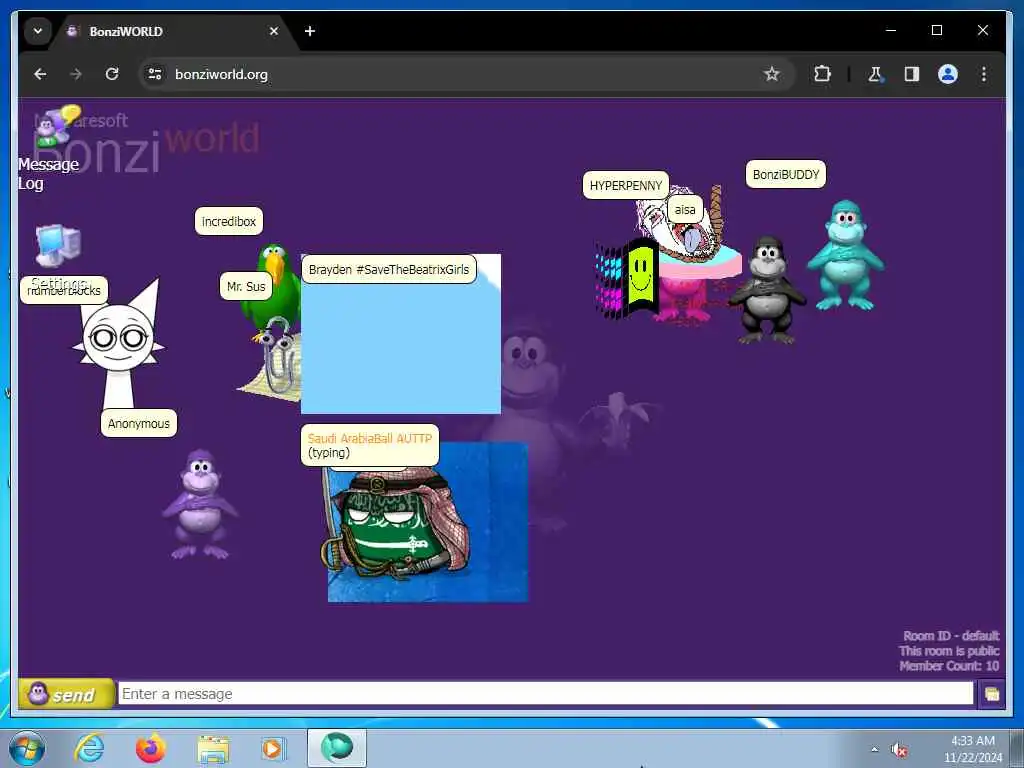1024x768 pixels.
Task: Click the Clippy paperclip character
Action: click(279, 358)
